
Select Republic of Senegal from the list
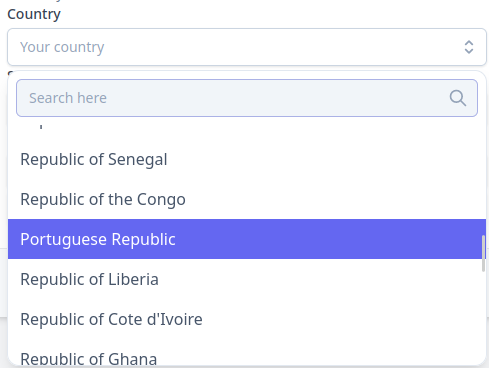[x=247, y=159]
